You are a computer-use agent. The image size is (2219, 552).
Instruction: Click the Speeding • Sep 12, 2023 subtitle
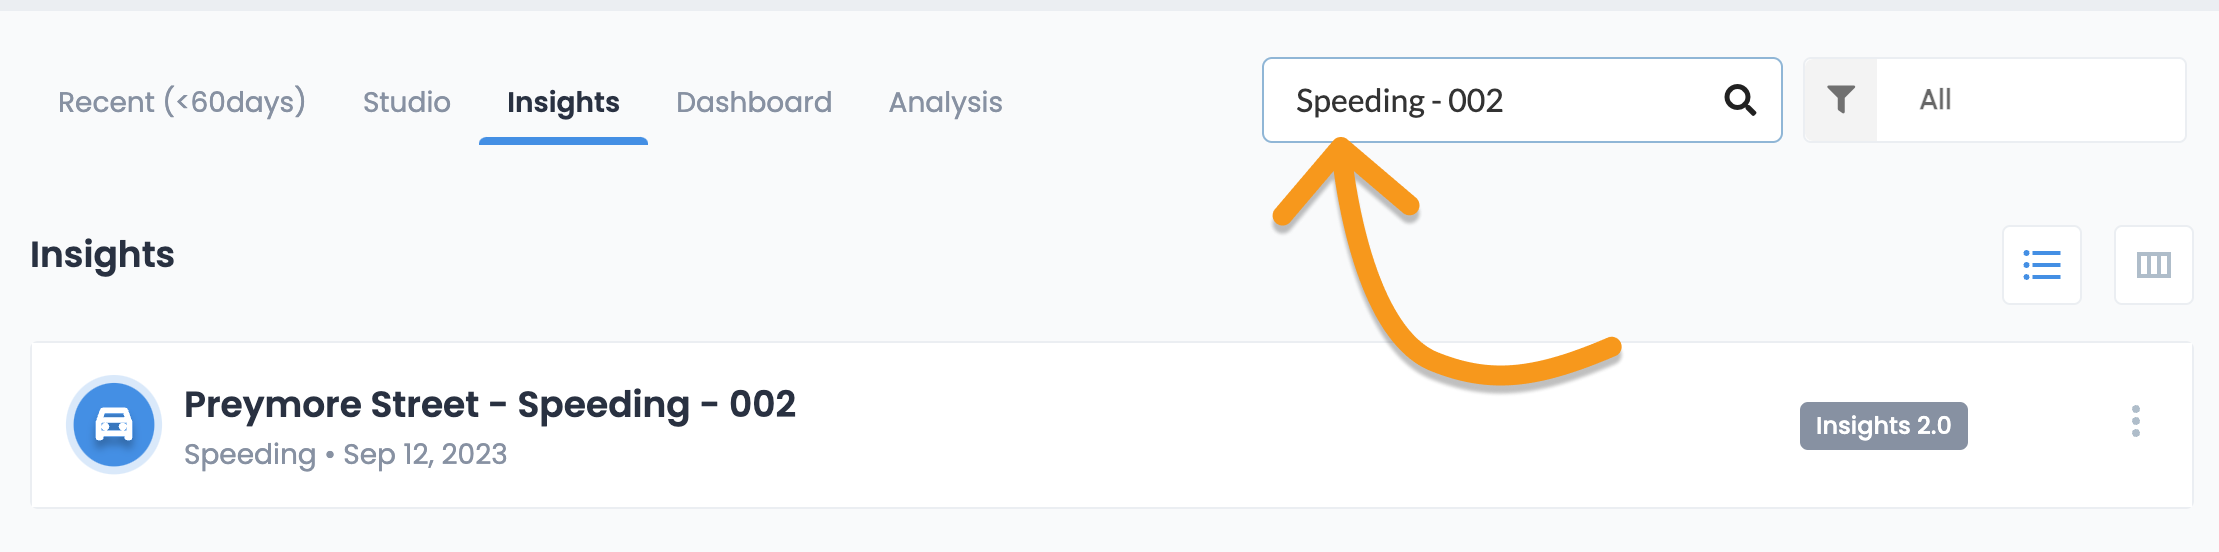(x=345, y=454)
